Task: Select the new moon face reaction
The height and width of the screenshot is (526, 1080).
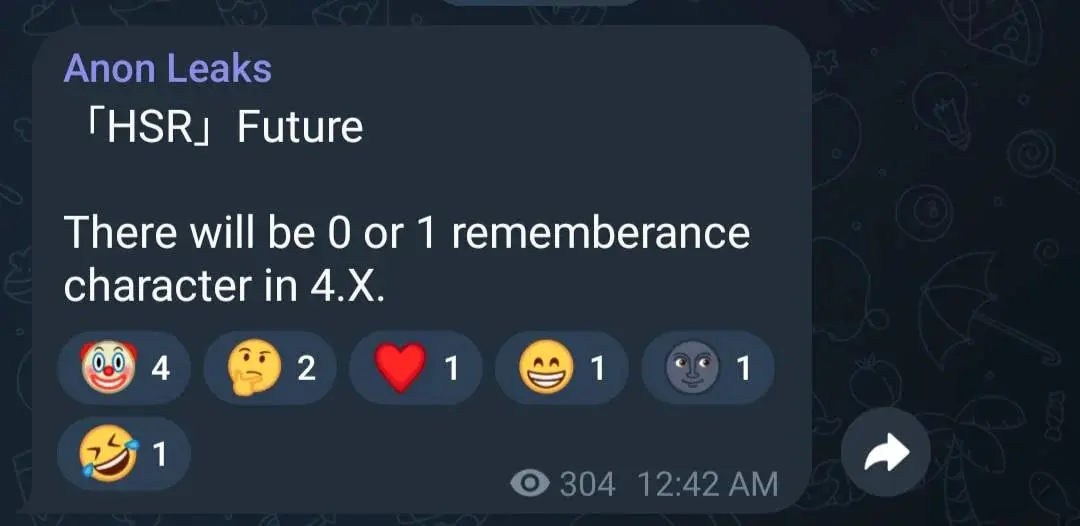Action: (x=692, y=369)
